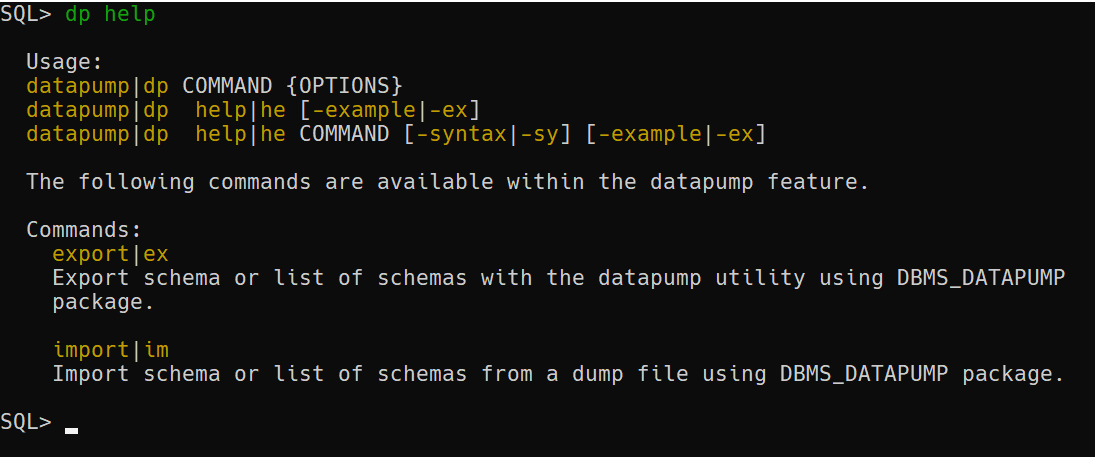Click the "Usage:" heading
Image resolution: width=1095 pixels, height=457 pixels.
point(64,62)
